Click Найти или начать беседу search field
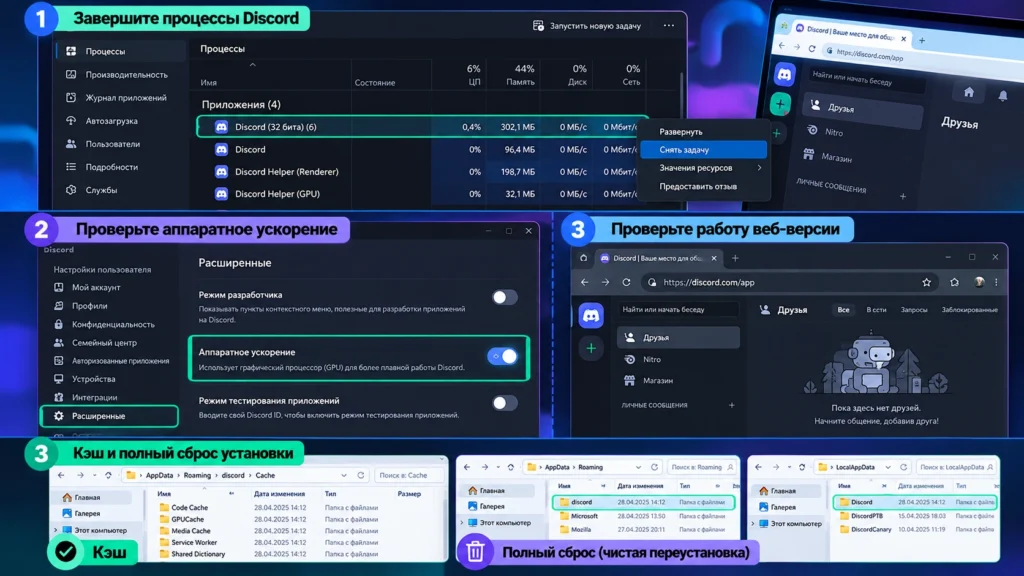 coord(678,310)
